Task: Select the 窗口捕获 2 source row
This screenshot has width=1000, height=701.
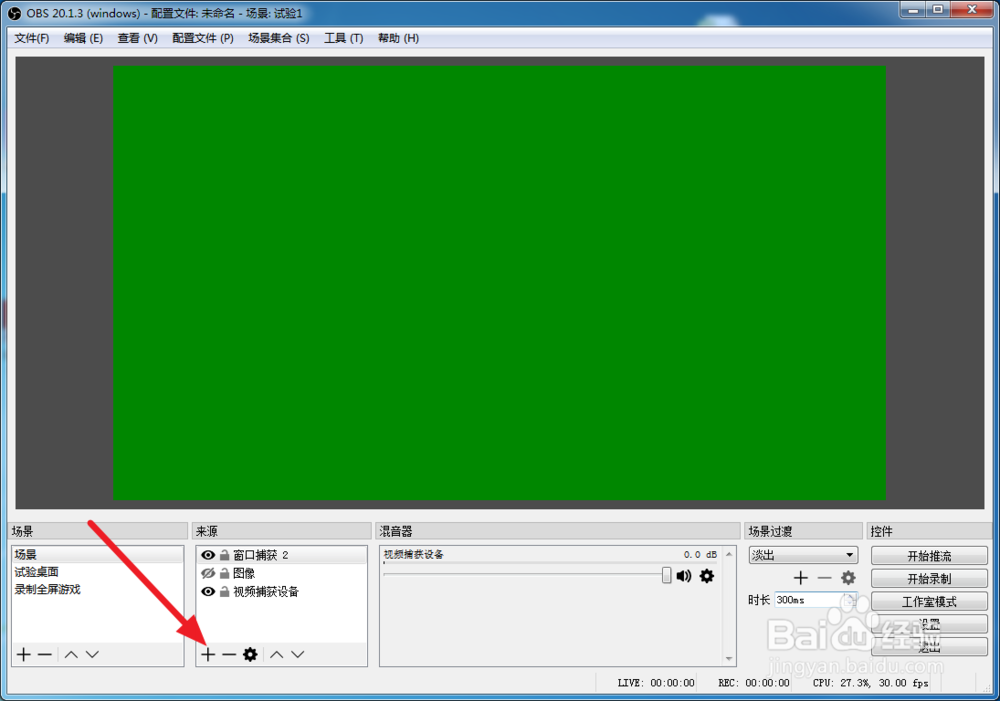Action: (x=281, y=555)
